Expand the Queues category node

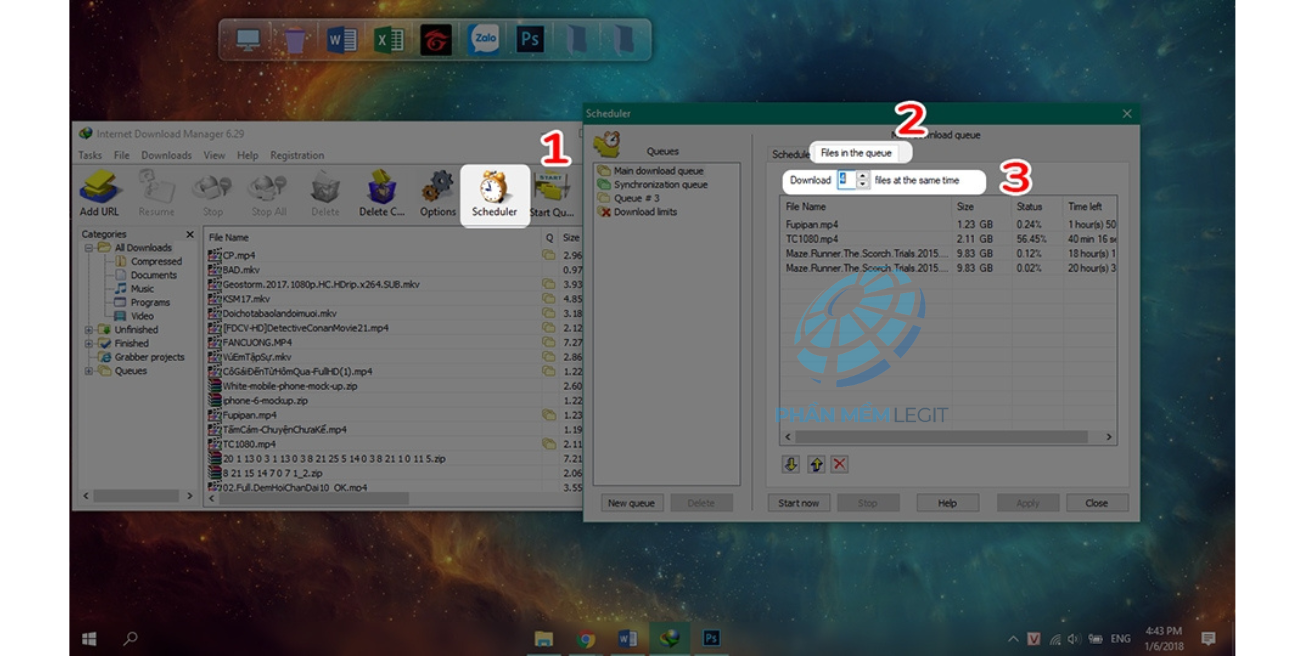(x=89, y=371)
